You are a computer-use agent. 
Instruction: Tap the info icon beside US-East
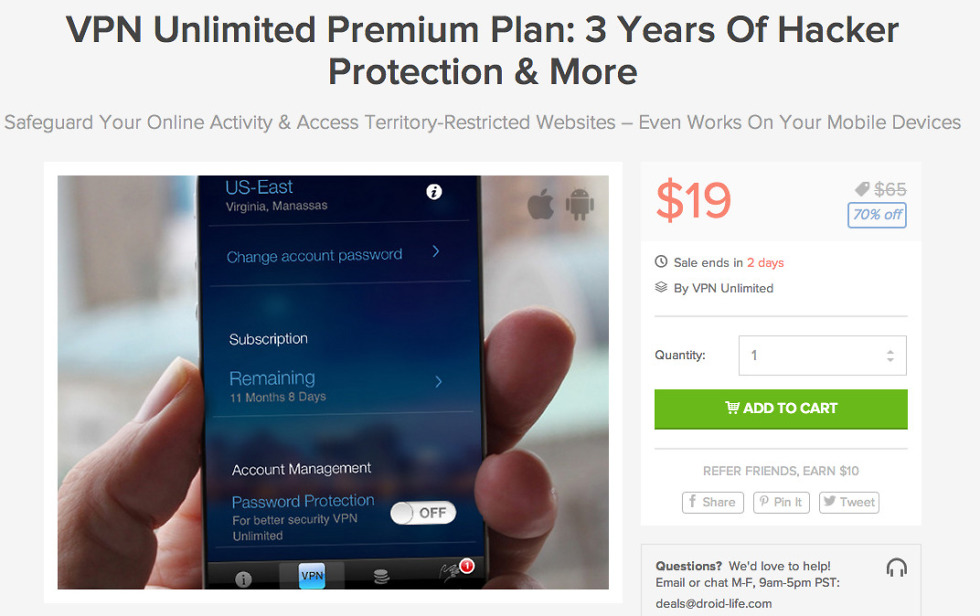[x=434, y=192]
